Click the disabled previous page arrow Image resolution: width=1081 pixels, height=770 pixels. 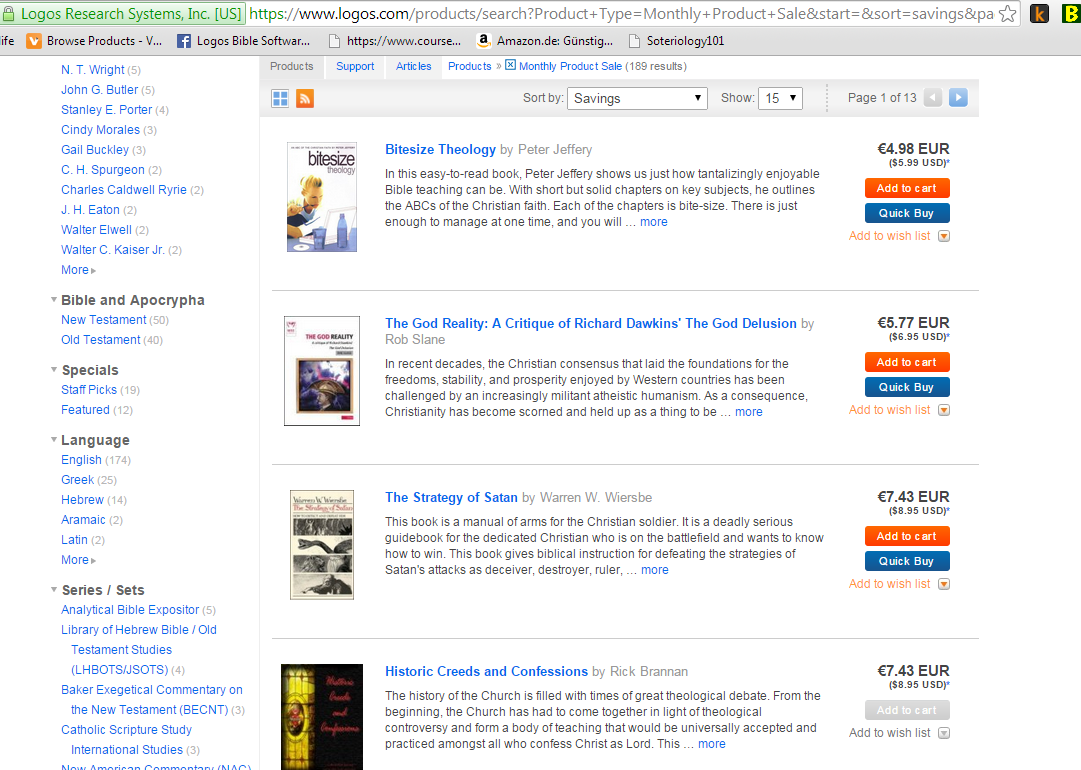(x=933, y=98)
